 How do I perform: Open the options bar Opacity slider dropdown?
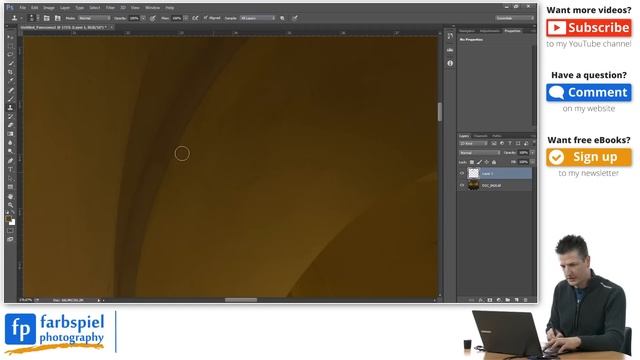(x=143, y=18)
